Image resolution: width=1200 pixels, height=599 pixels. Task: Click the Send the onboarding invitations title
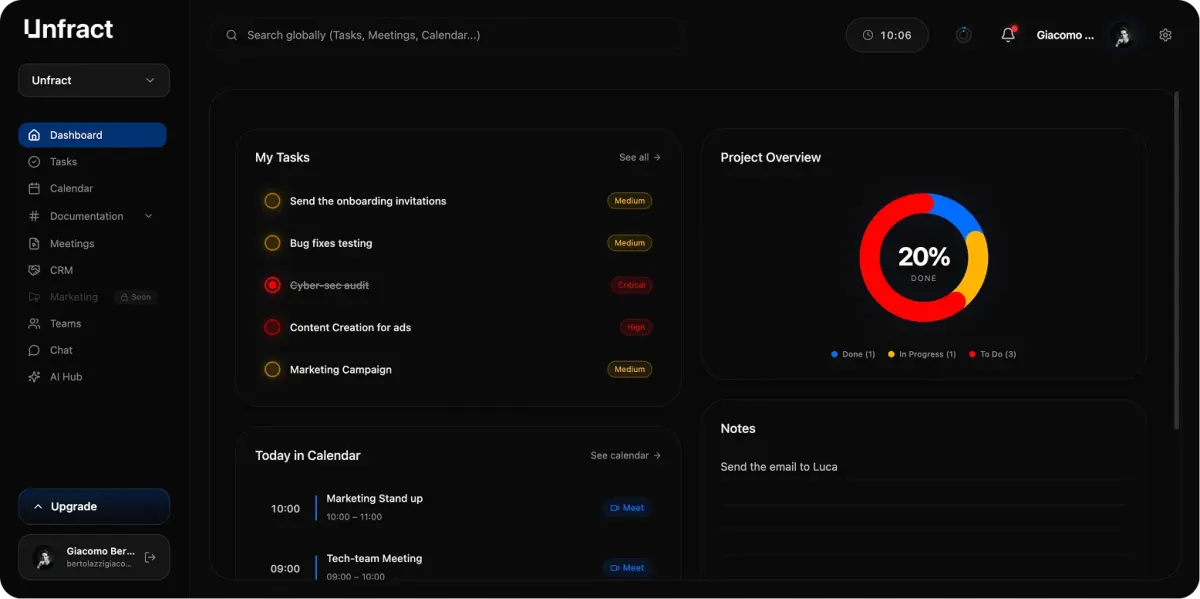coord(368,201)
